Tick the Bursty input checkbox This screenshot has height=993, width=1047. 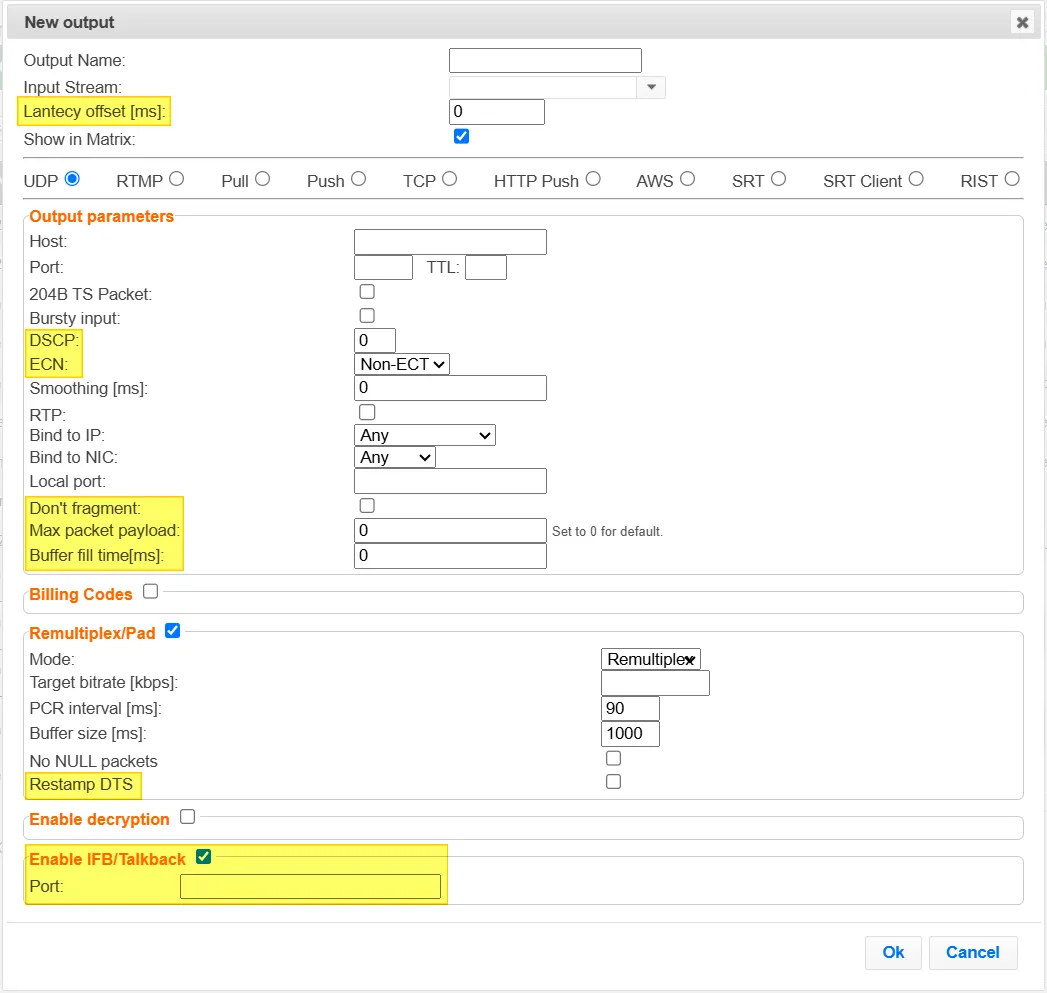tap(367, 315)
